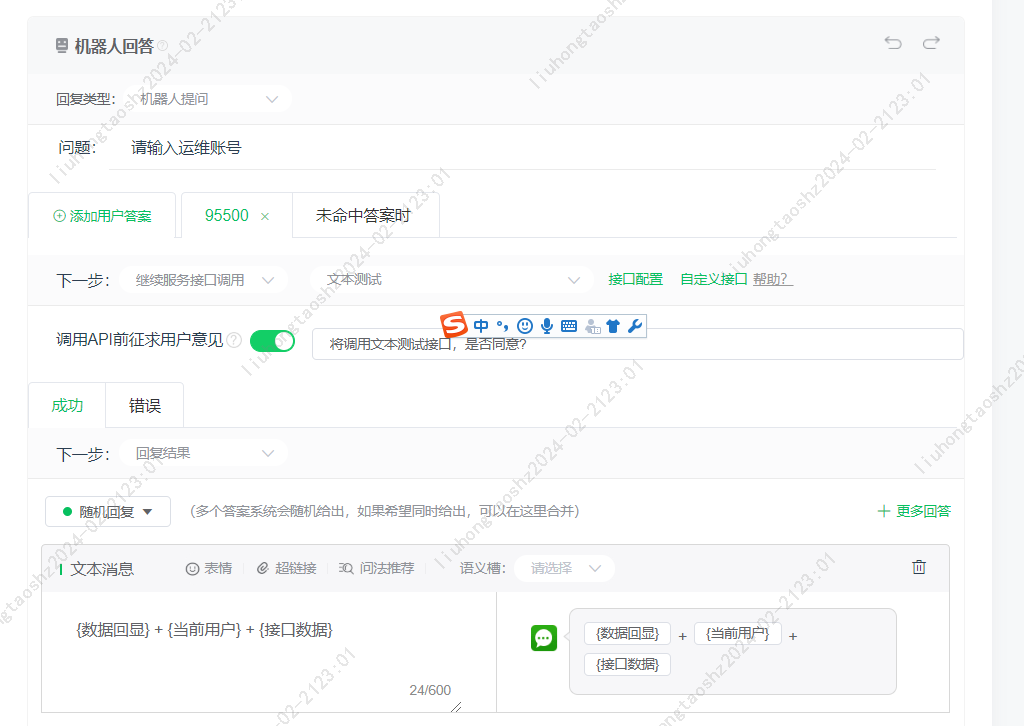Remove the 95500 answer tab
The image size is (1024, 726).
(265, 217)
